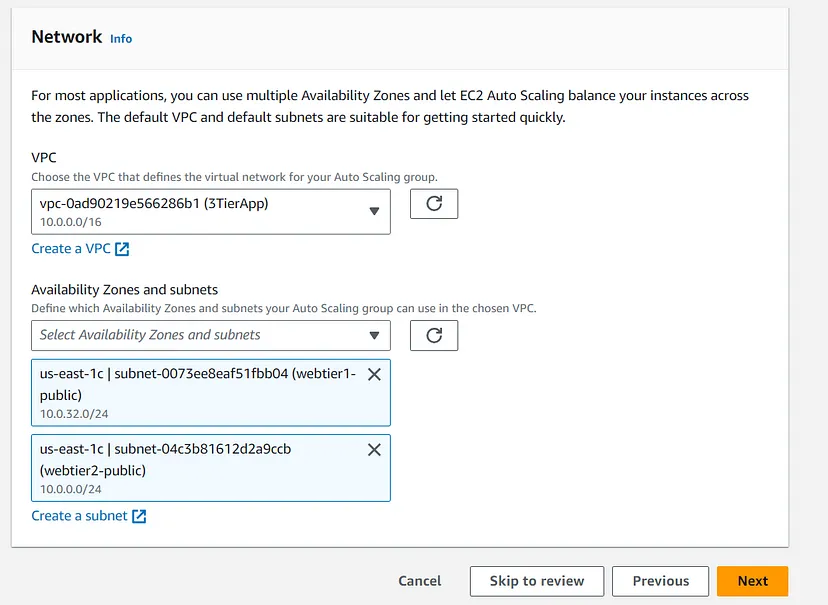Image resolution: width=828 pixels, height=605 pixels.
Task: Expand the Availability Zones dropdown arrow
Action: [x=374, y=336]
